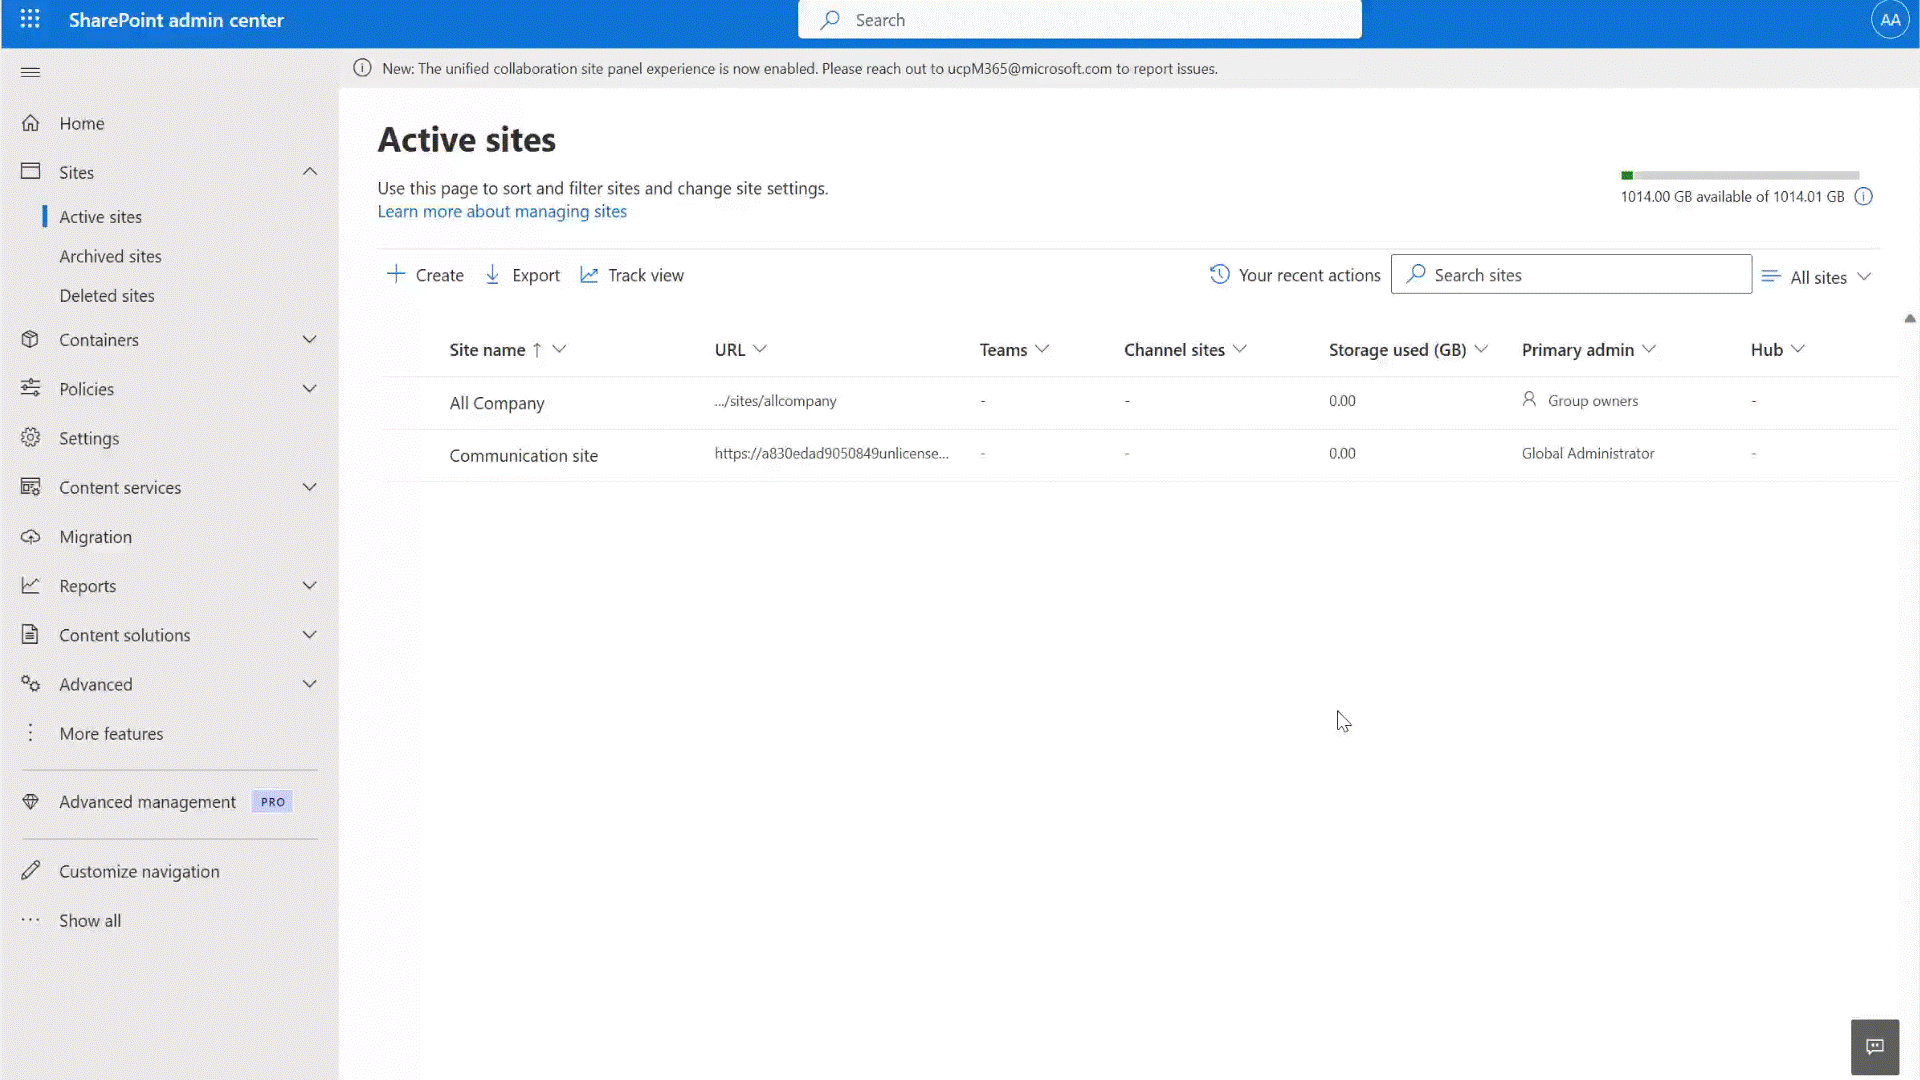Collapse the Sites navigation section
This screenshot has height=1080, width=1920.
[309, 172]
